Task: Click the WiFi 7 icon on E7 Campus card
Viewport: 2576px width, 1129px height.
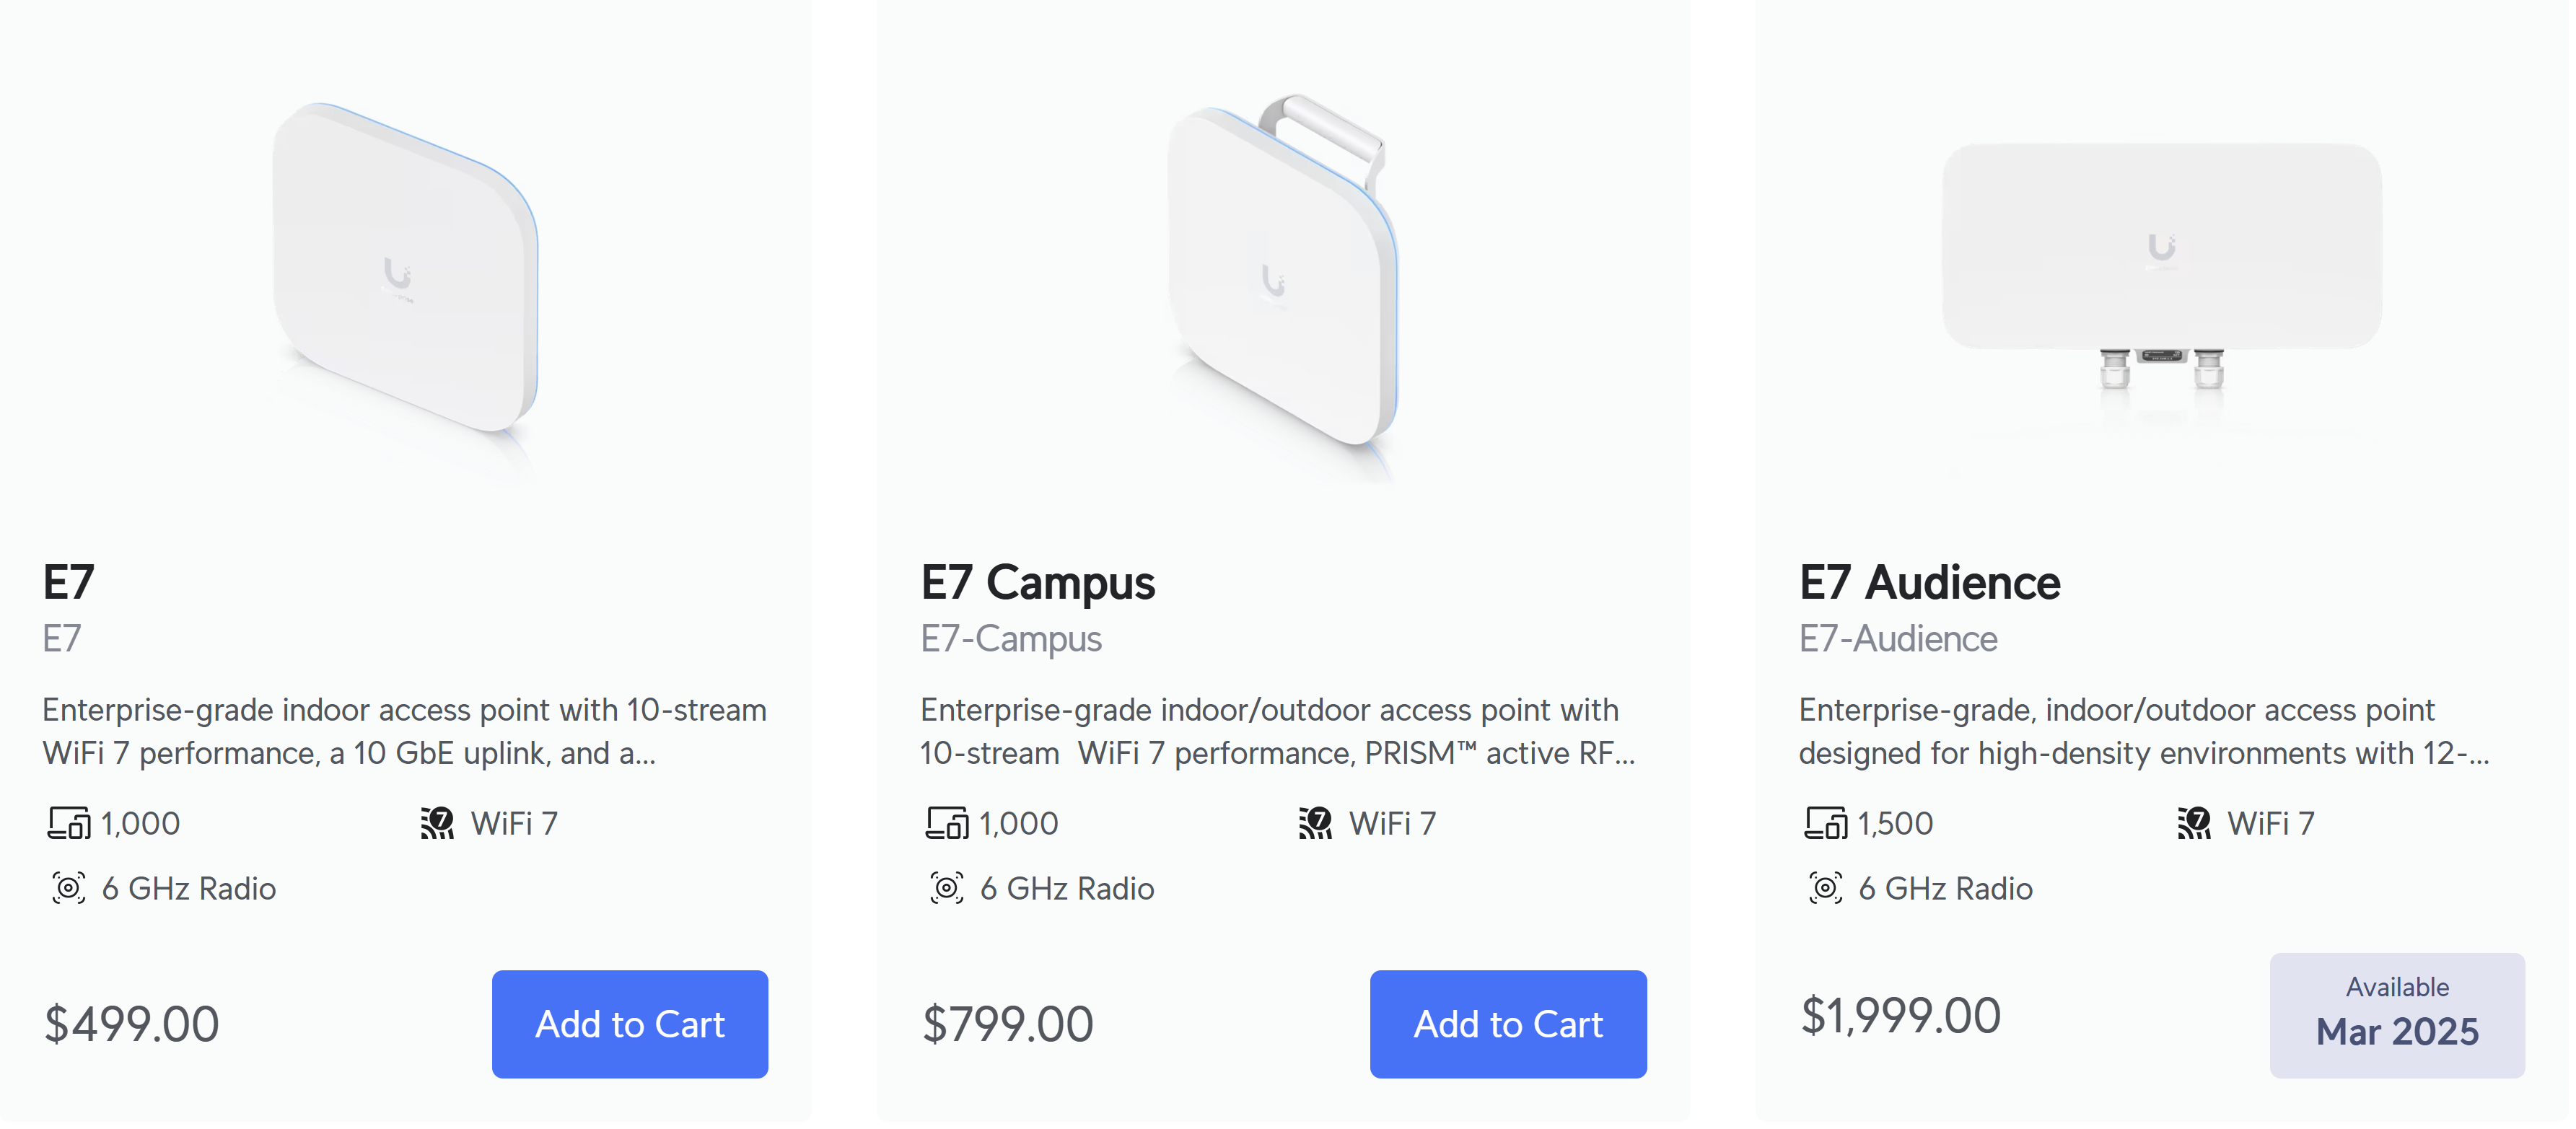Action: coord(1315,824)
